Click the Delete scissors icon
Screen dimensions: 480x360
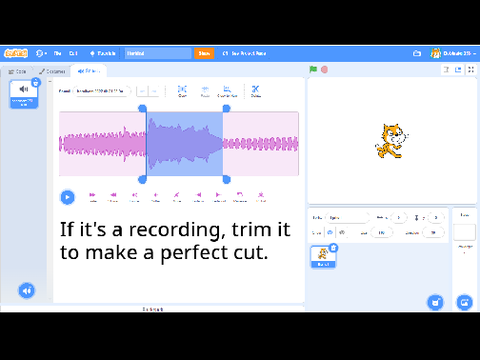tap(255, 91)
